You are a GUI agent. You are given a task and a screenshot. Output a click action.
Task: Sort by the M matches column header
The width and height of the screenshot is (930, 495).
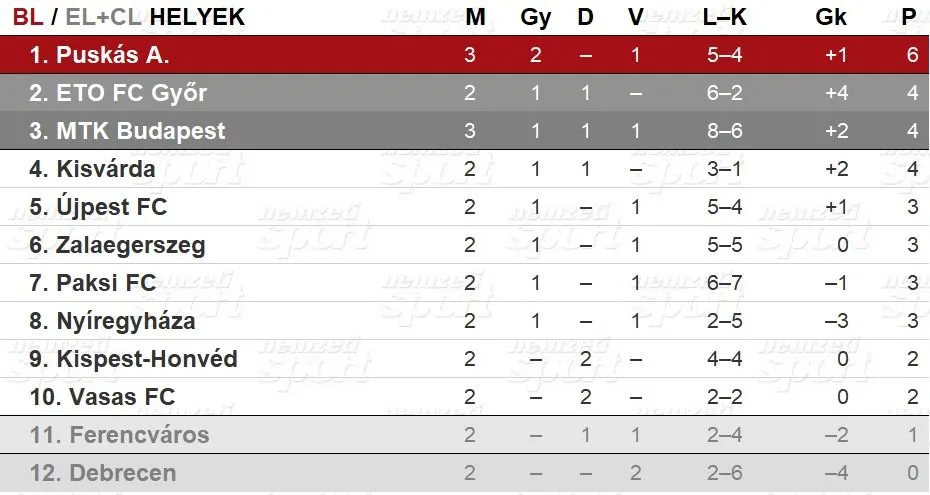coord(475,17)
